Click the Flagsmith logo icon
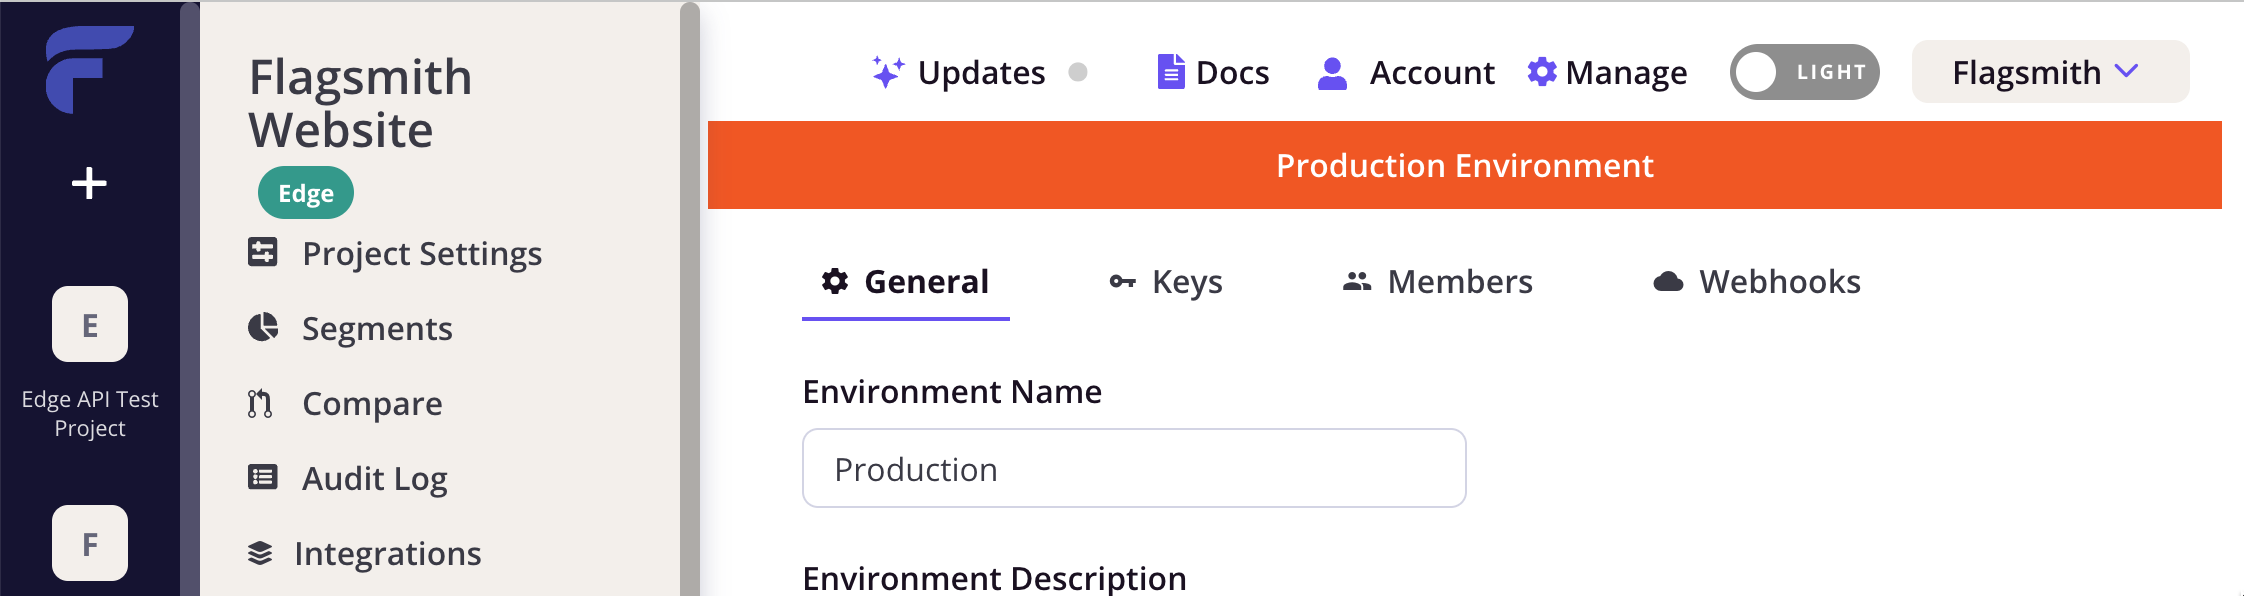 89,69
